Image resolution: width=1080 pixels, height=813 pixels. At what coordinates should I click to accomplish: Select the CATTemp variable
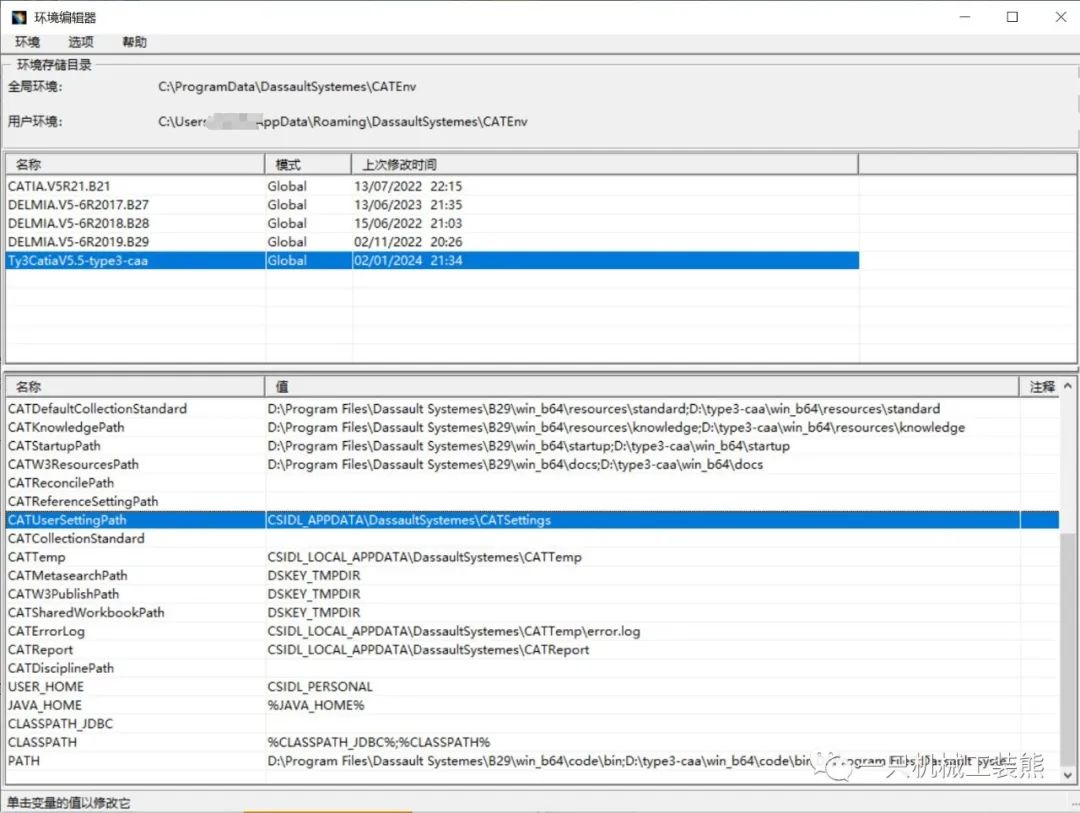(x=37, y=557)
